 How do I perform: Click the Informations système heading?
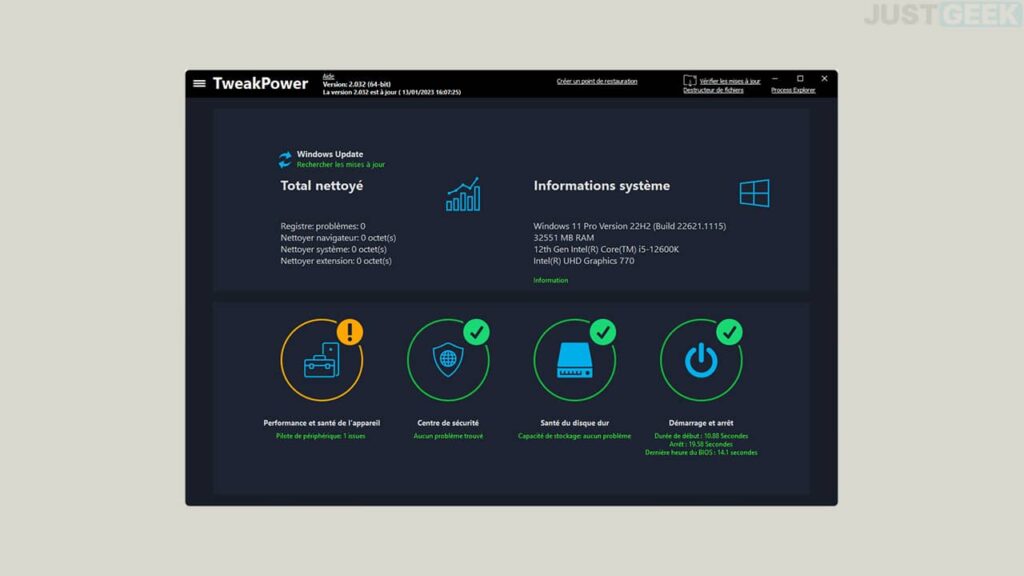(x=601, y=186)
